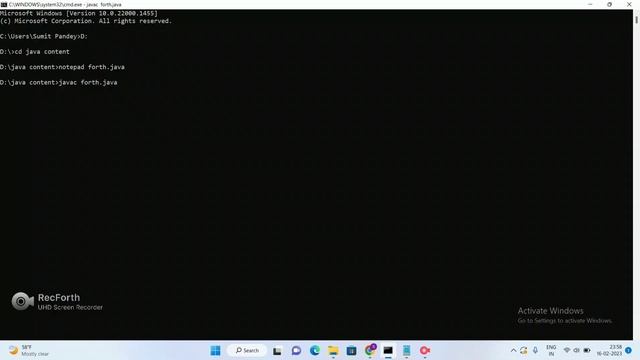This screenshot has height=360, width=640.
Task: Open Microsoft Store from the taskbar
Action: (351, 350)
